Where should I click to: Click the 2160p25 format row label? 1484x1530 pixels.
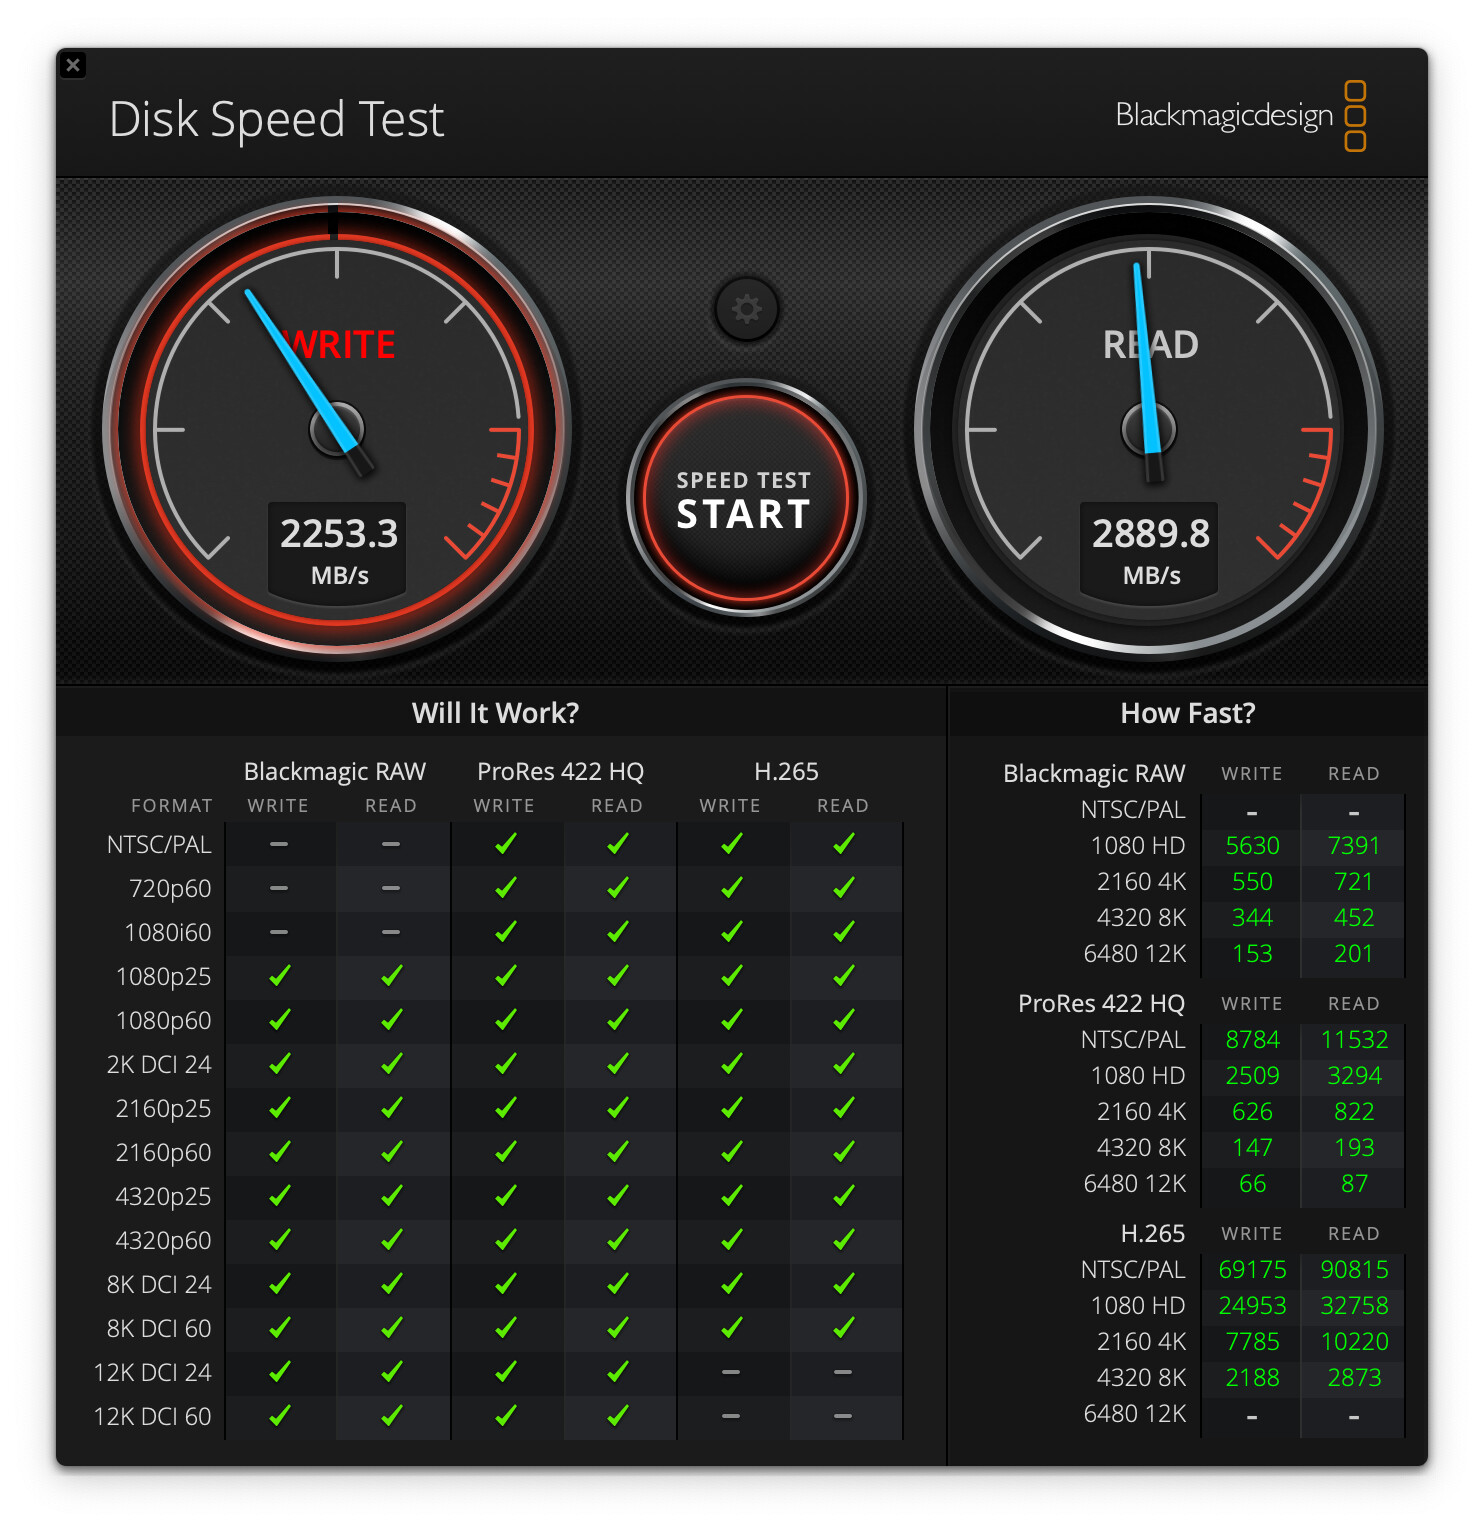(164, 1109)
